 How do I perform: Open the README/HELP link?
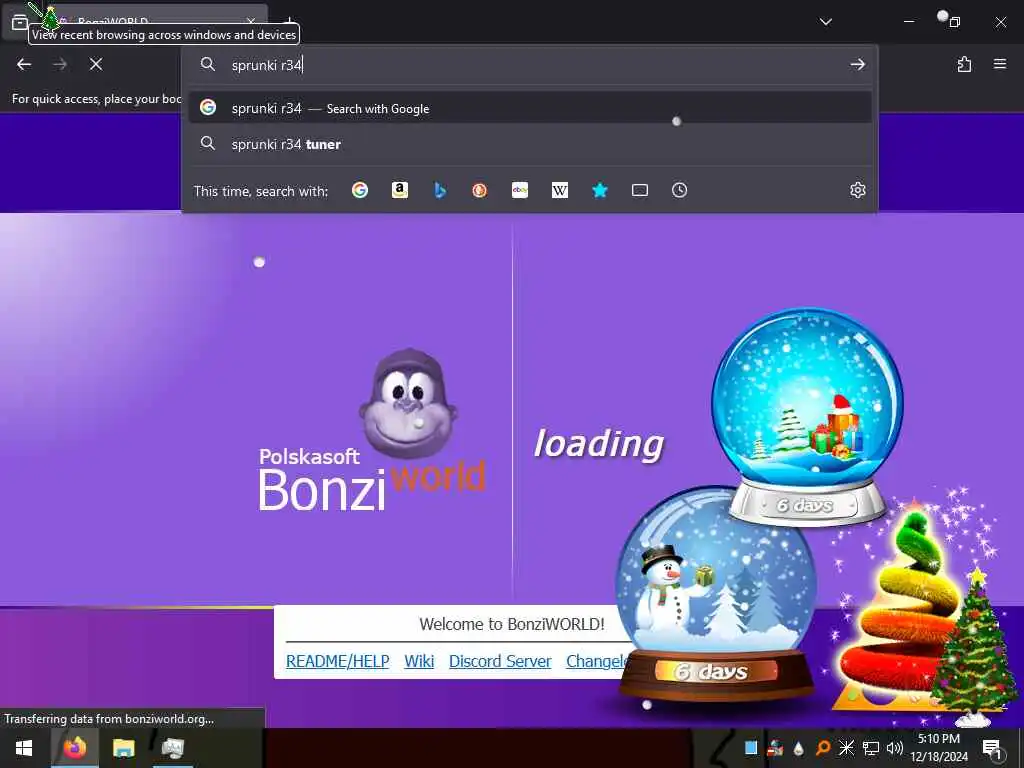[x=338, y=661]
